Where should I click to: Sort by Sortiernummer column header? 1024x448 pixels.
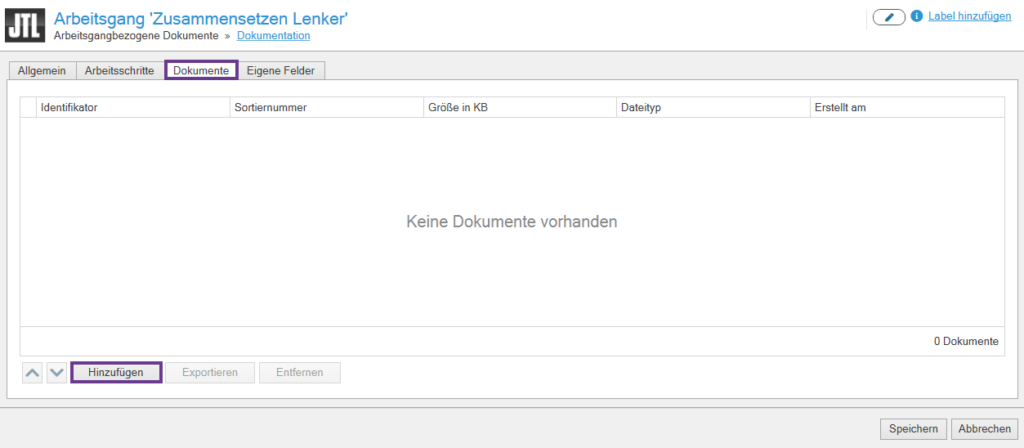327,108
